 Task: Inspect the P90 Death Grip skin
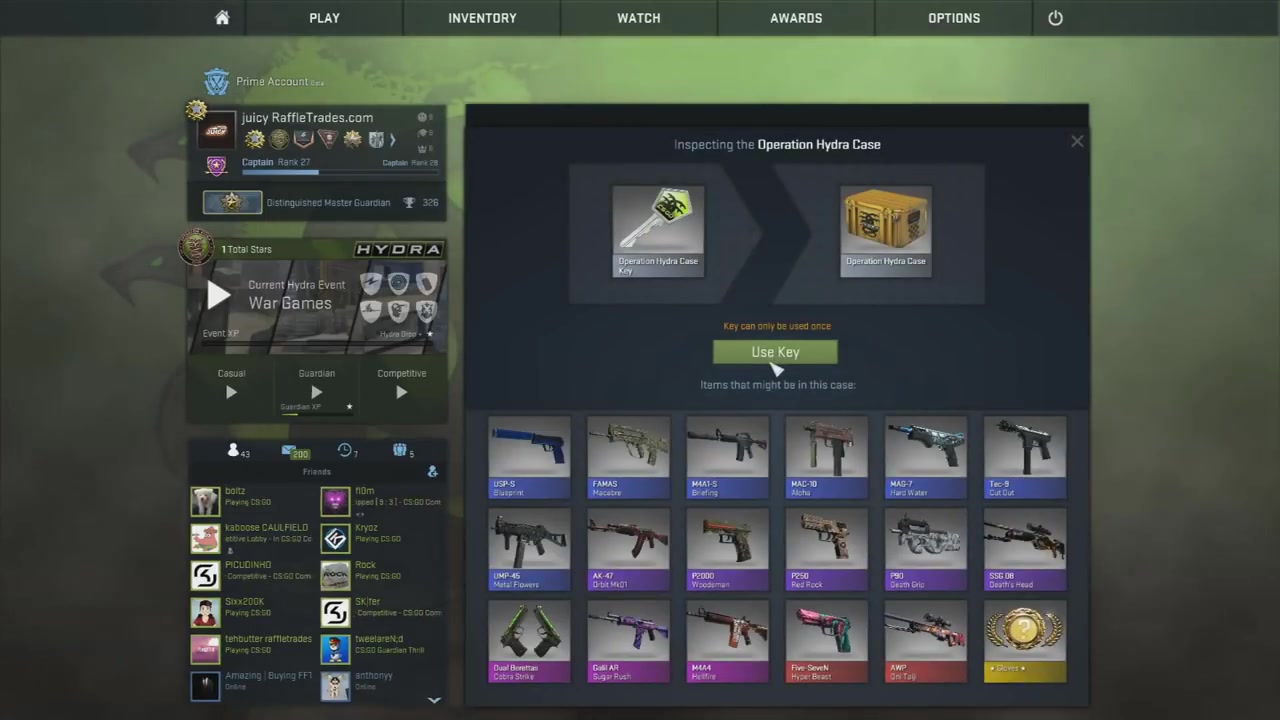926,549
